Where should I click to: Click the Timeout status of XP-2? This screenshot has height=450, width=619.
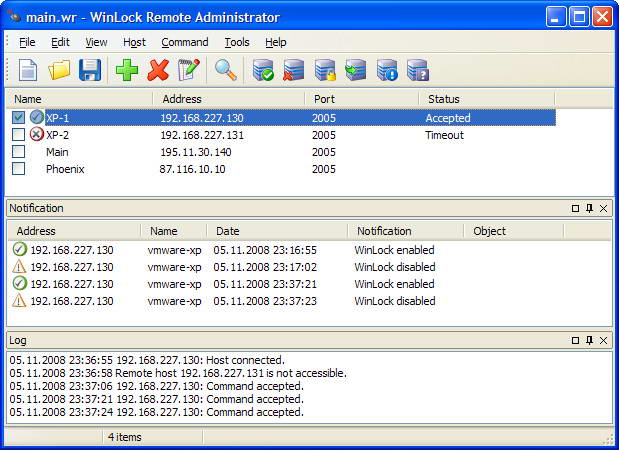click(445, 135)
